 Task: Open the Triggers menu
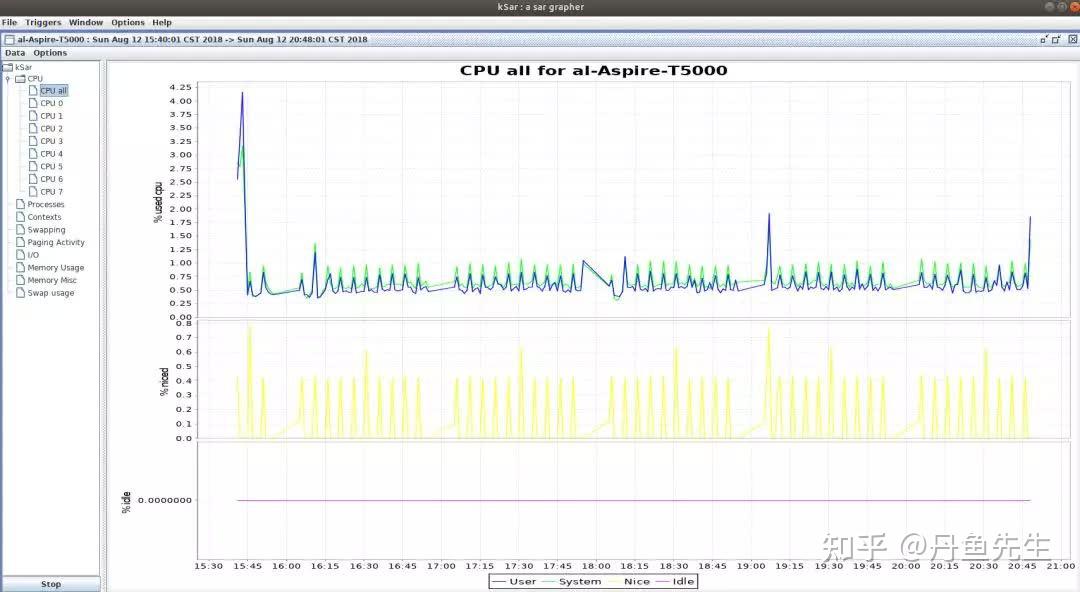43,22
